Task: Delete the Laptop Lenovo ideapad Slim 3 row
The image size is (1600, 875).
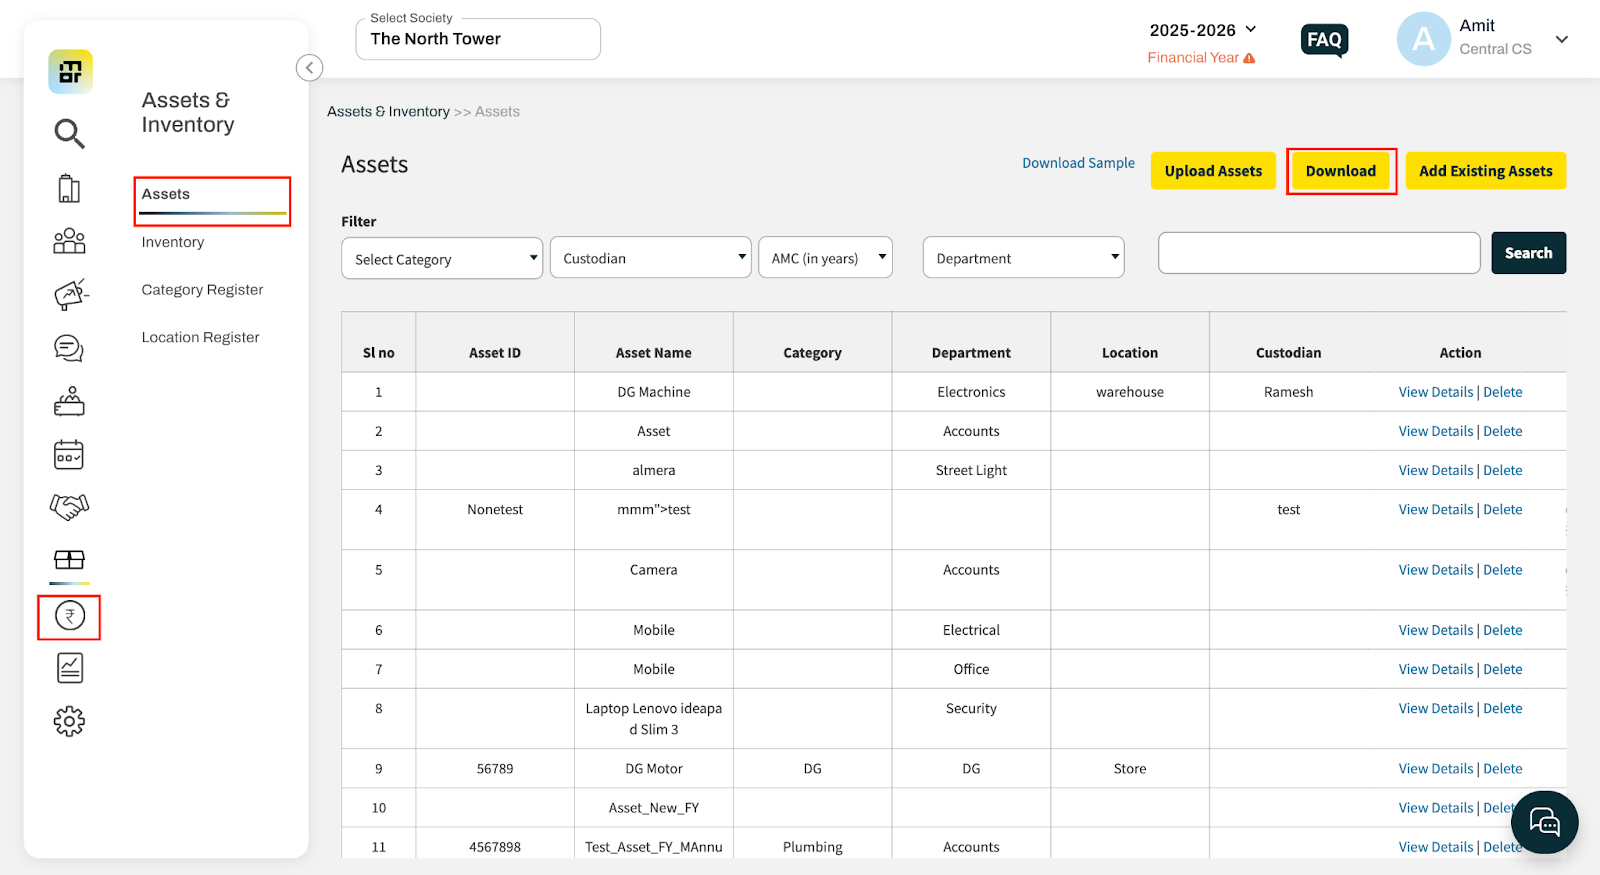Action: (x=1503, y=708)
